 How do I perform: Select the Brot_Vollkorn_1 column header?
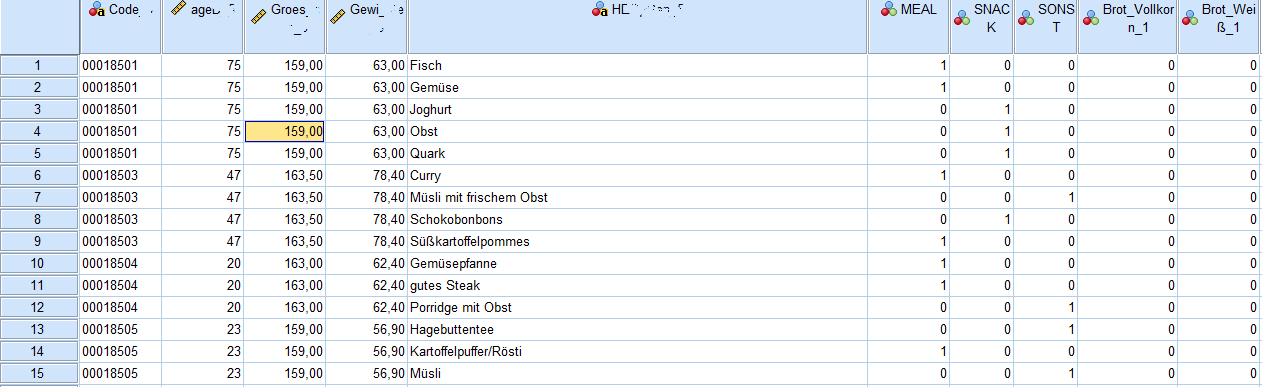(1128, 27)
